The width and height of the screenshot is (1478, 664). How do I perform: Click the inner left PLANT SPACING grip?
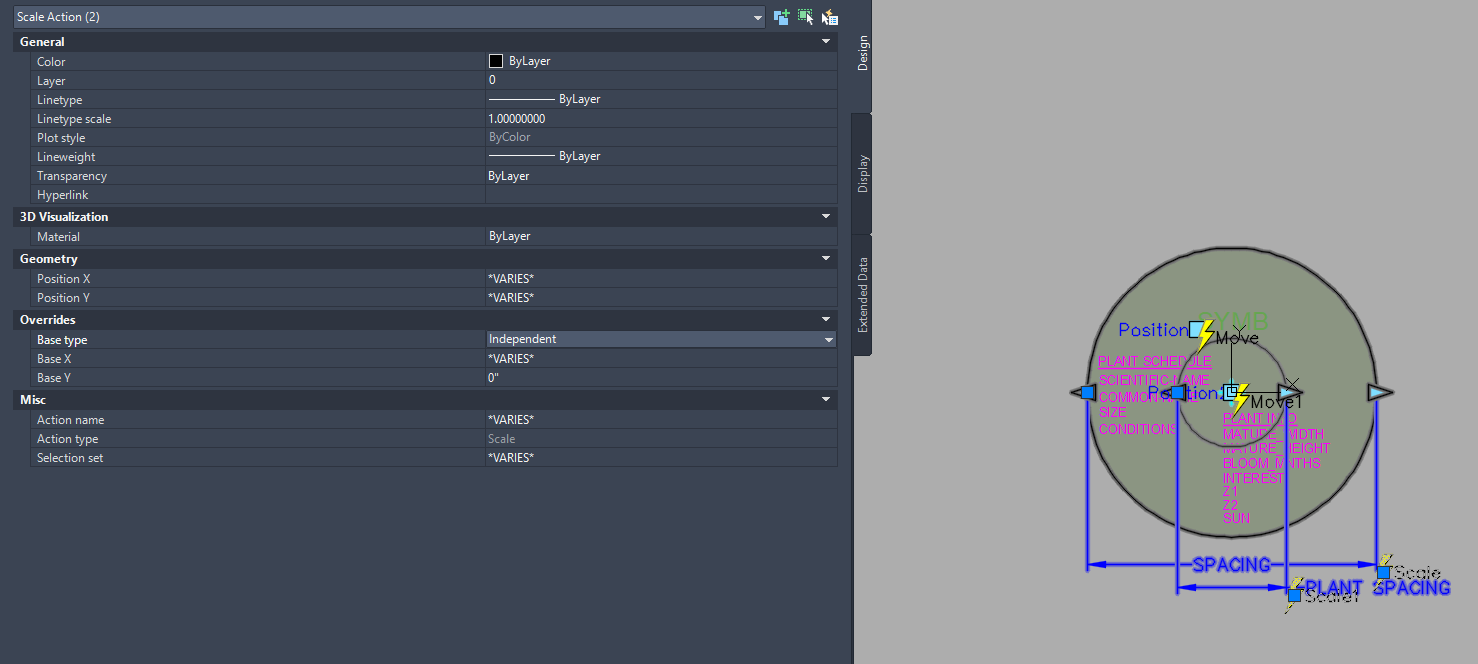(1174, 393)
